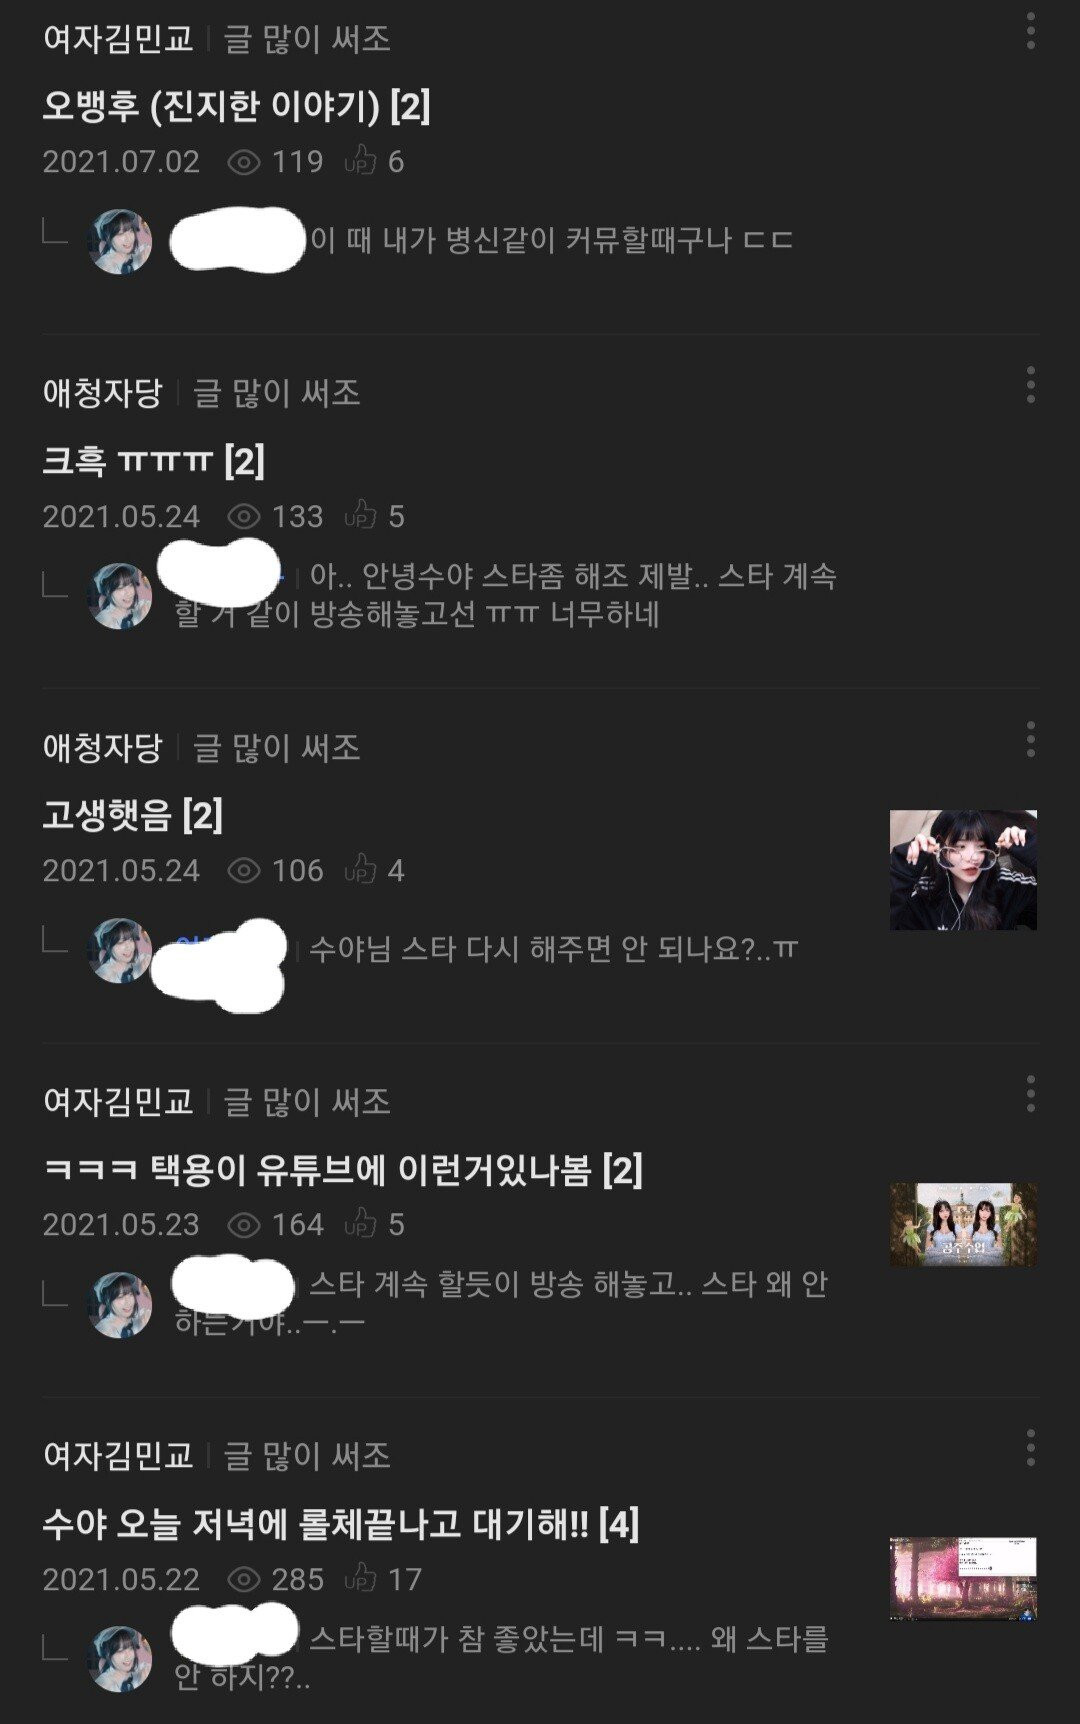
Task: Click the view-count eye icon showing 285
Action: 244,1579
